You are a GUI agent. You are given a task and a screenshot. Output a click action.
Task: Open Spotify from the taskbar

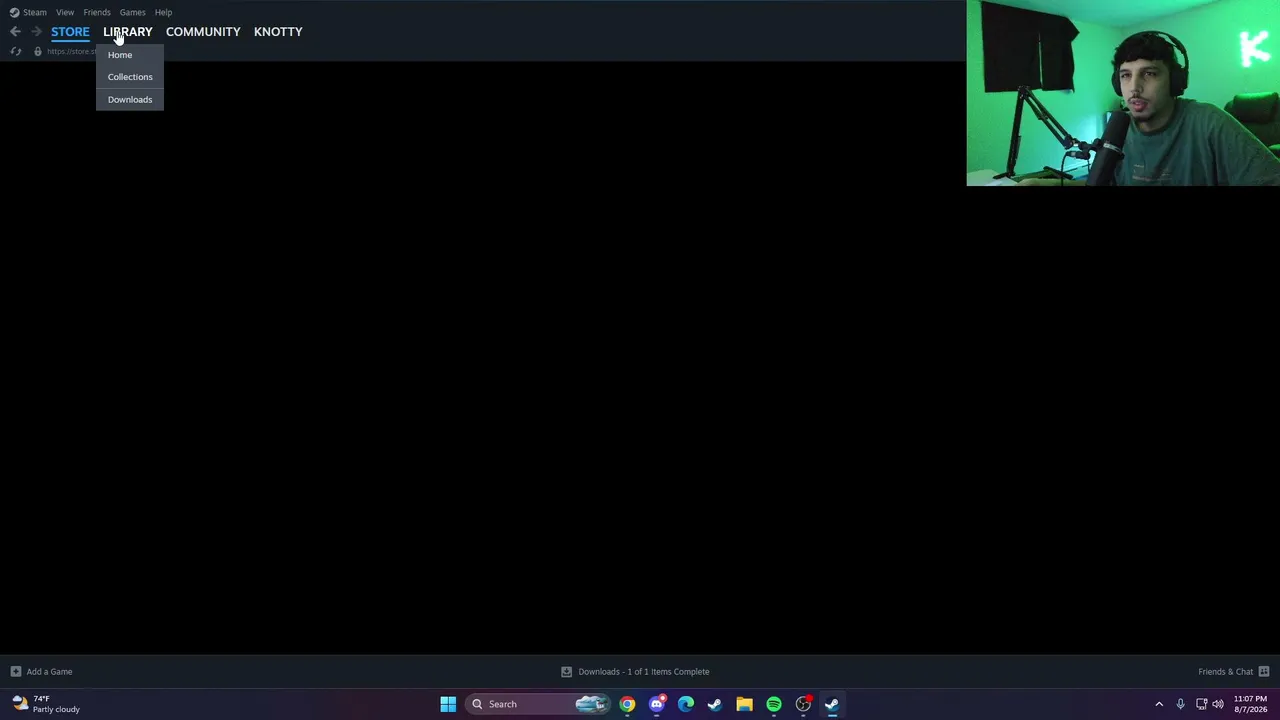click(774, 704)
